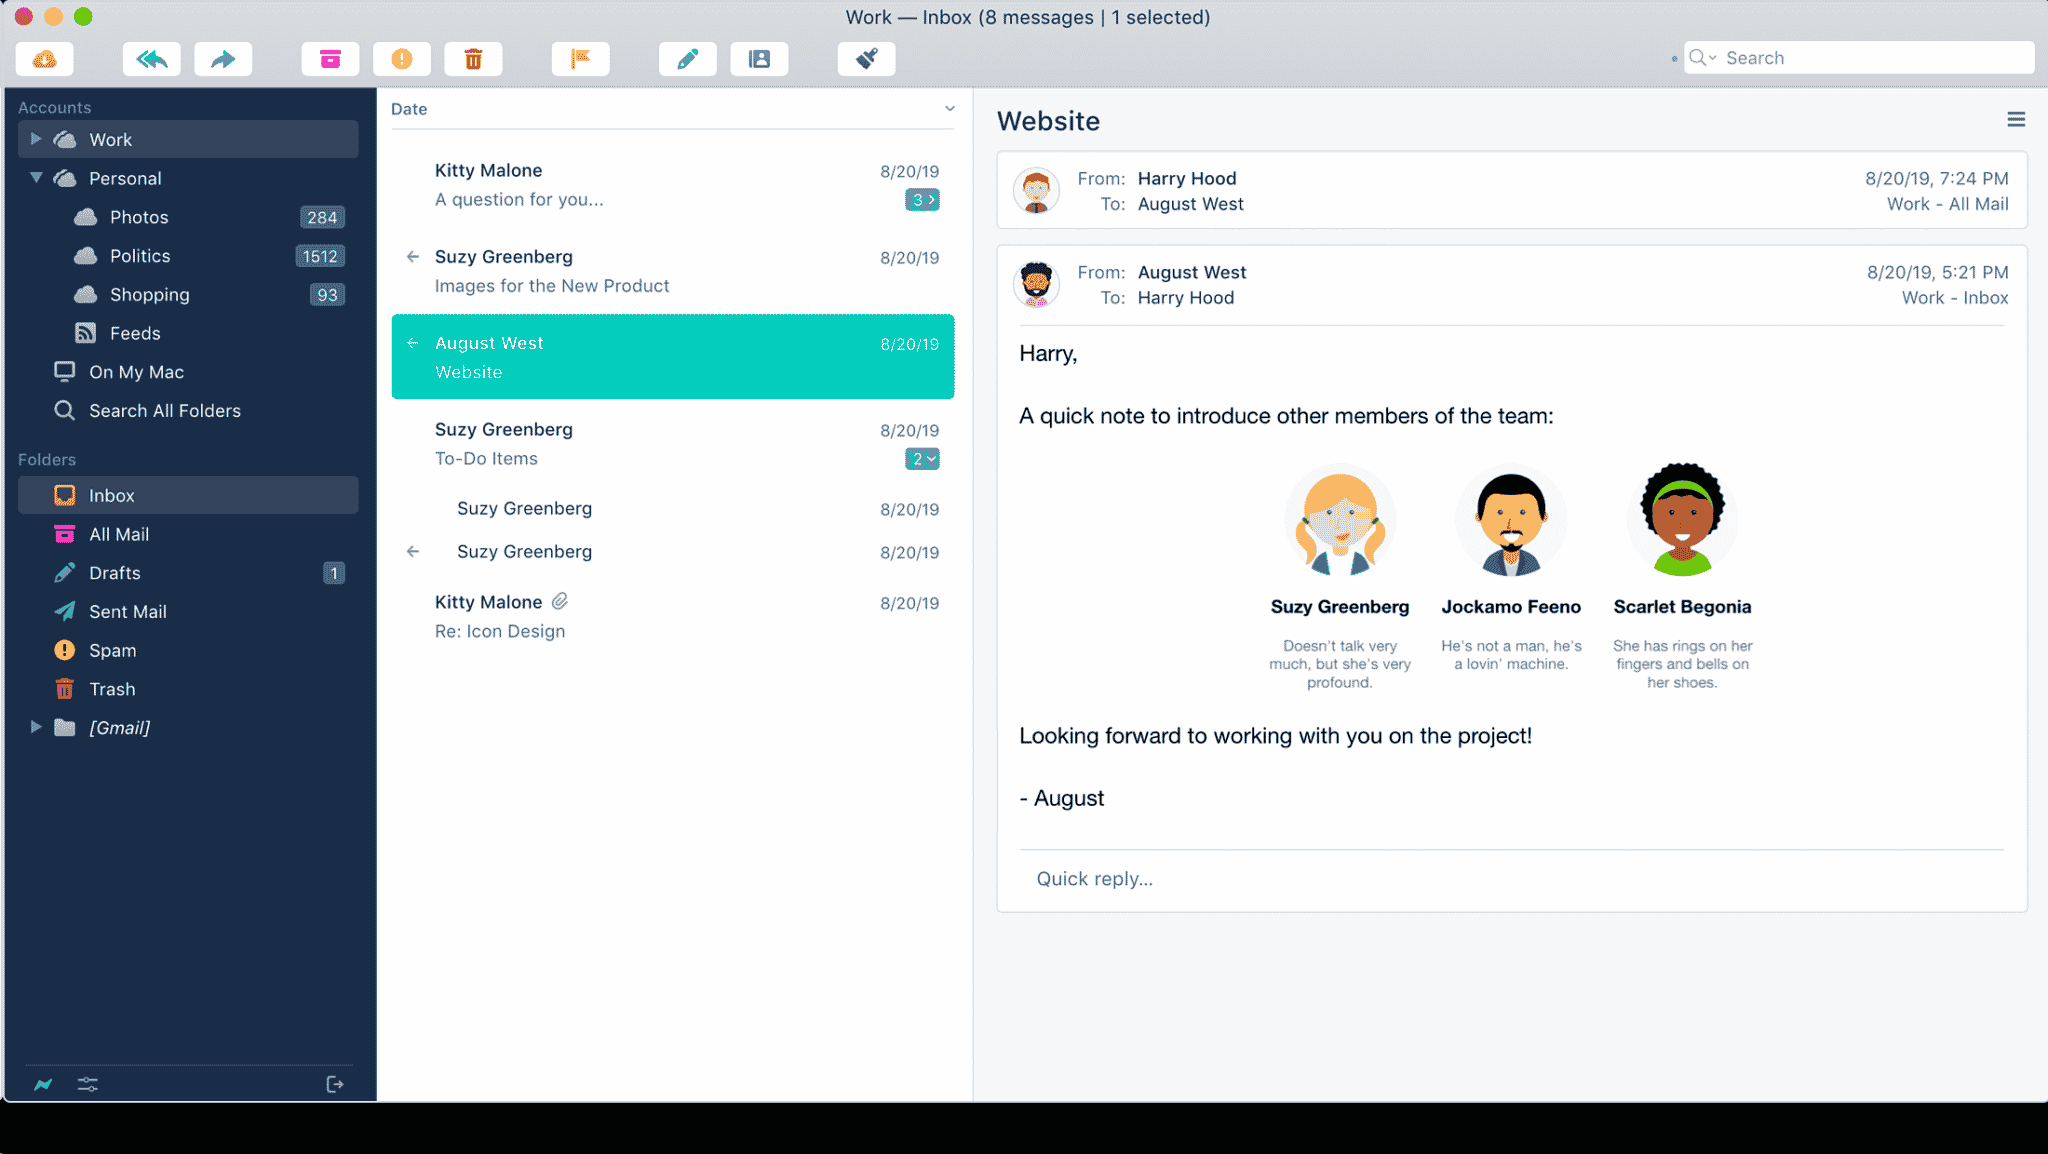Expand the Gmail folder tree item
Viewport: 2048px width, 1154px height.
(x=32, y=728)
